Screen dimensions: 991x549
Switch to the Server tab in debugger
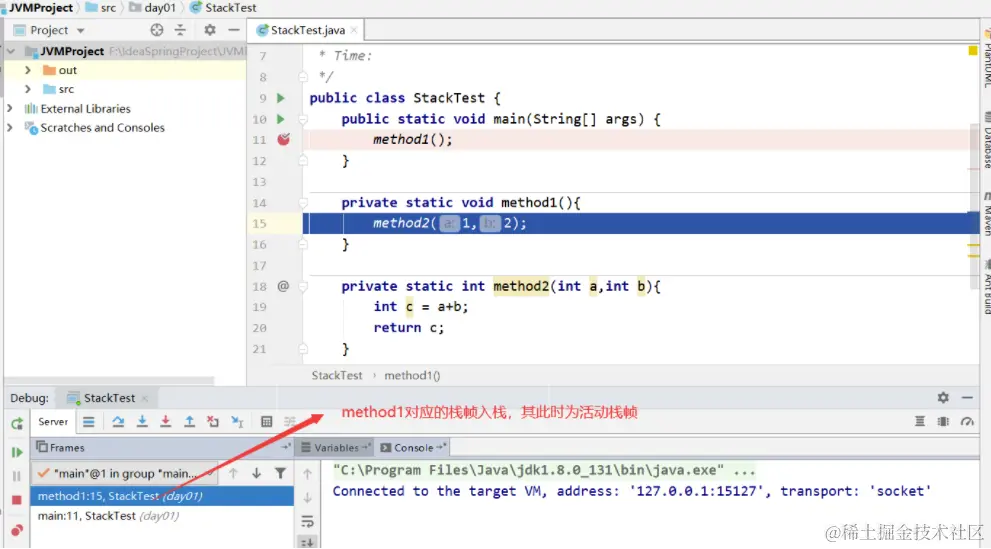point(52,421)
